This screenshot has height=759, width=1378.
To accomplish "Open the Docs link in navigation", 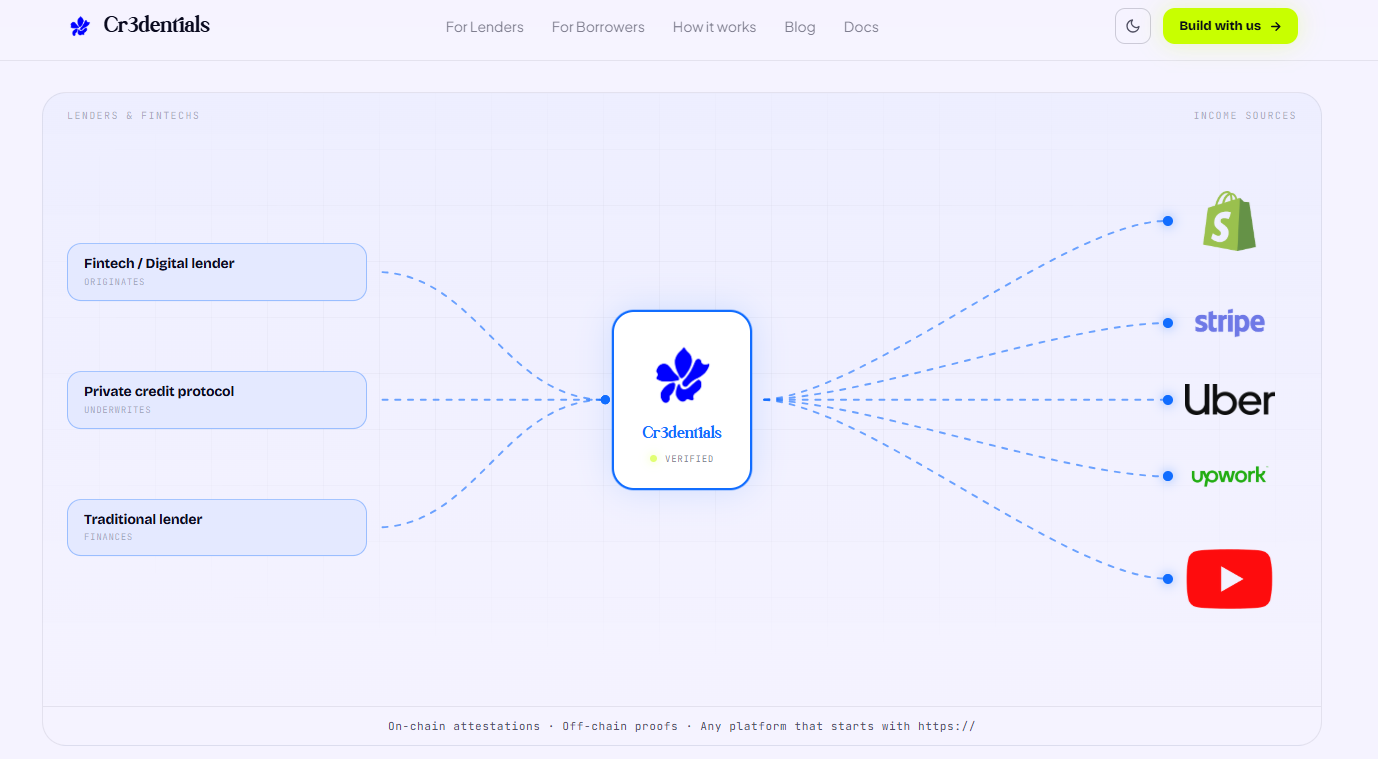I will click(x=861, y=27).
